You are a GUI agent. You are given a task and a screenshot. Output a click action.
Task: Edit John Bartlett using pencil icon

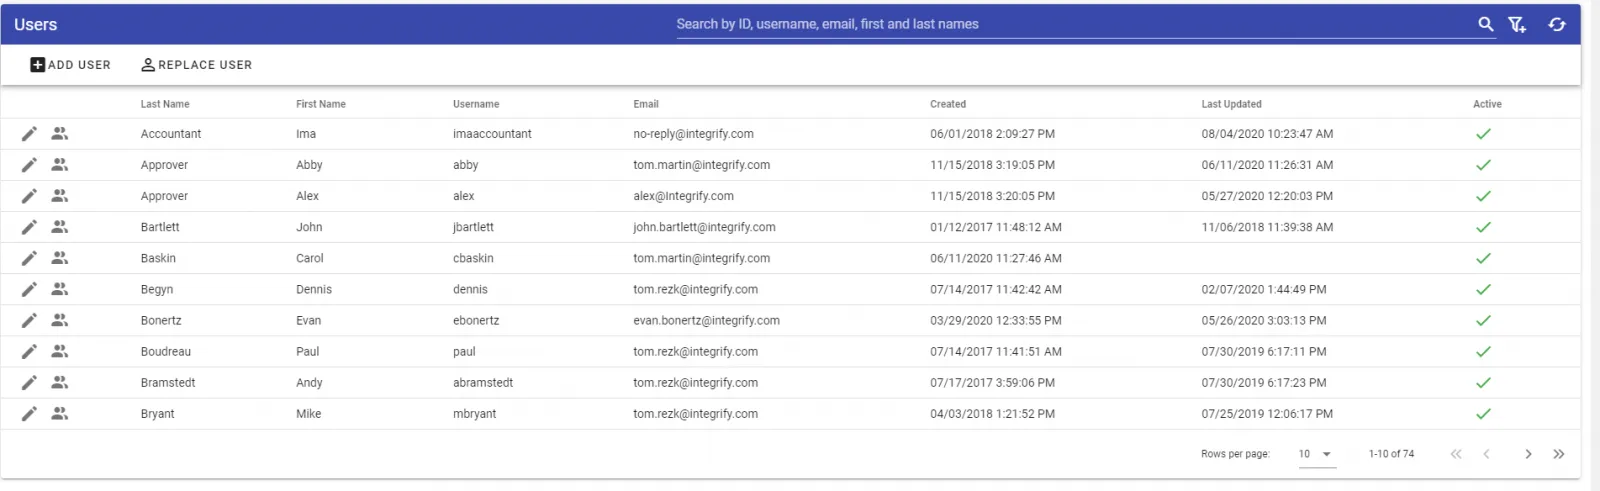[x=29, y=226]
